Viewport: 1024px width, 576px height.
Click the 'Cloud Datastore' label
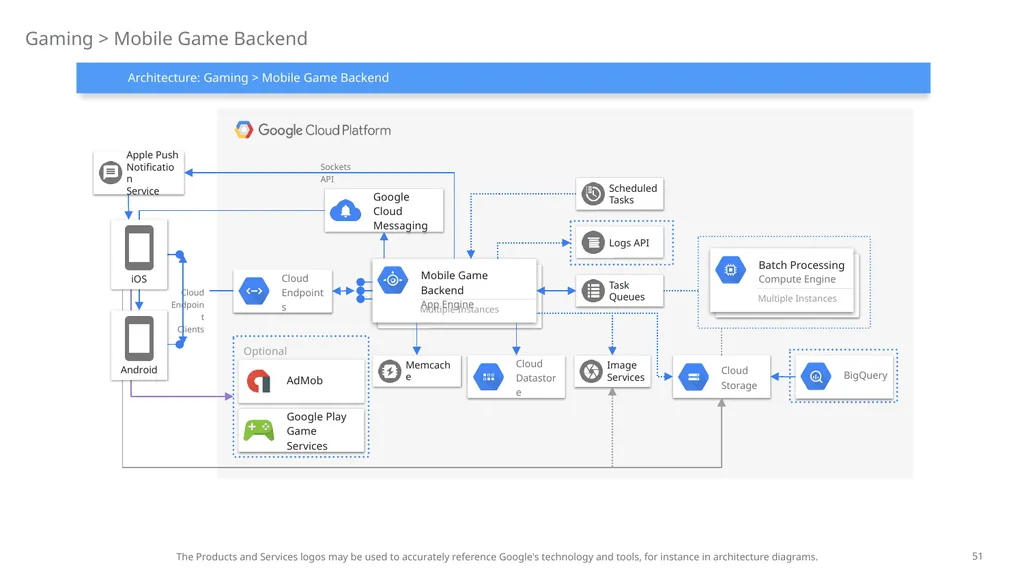[x=536, y=377]
